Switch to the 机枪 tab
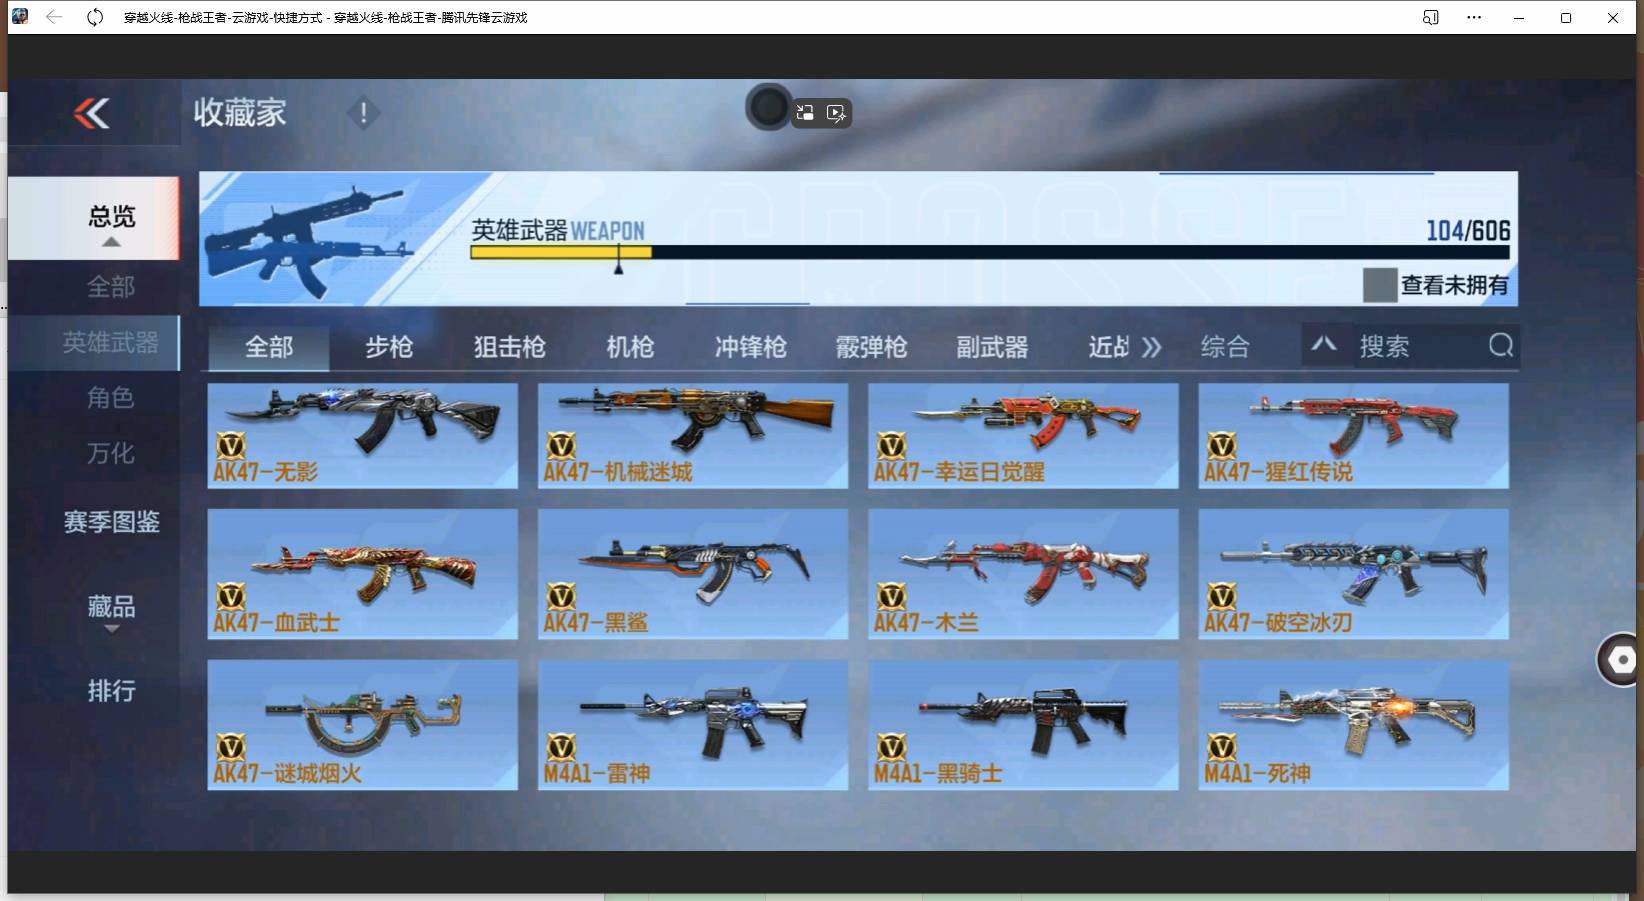The image size is (1644, 901). click(630, 347)
